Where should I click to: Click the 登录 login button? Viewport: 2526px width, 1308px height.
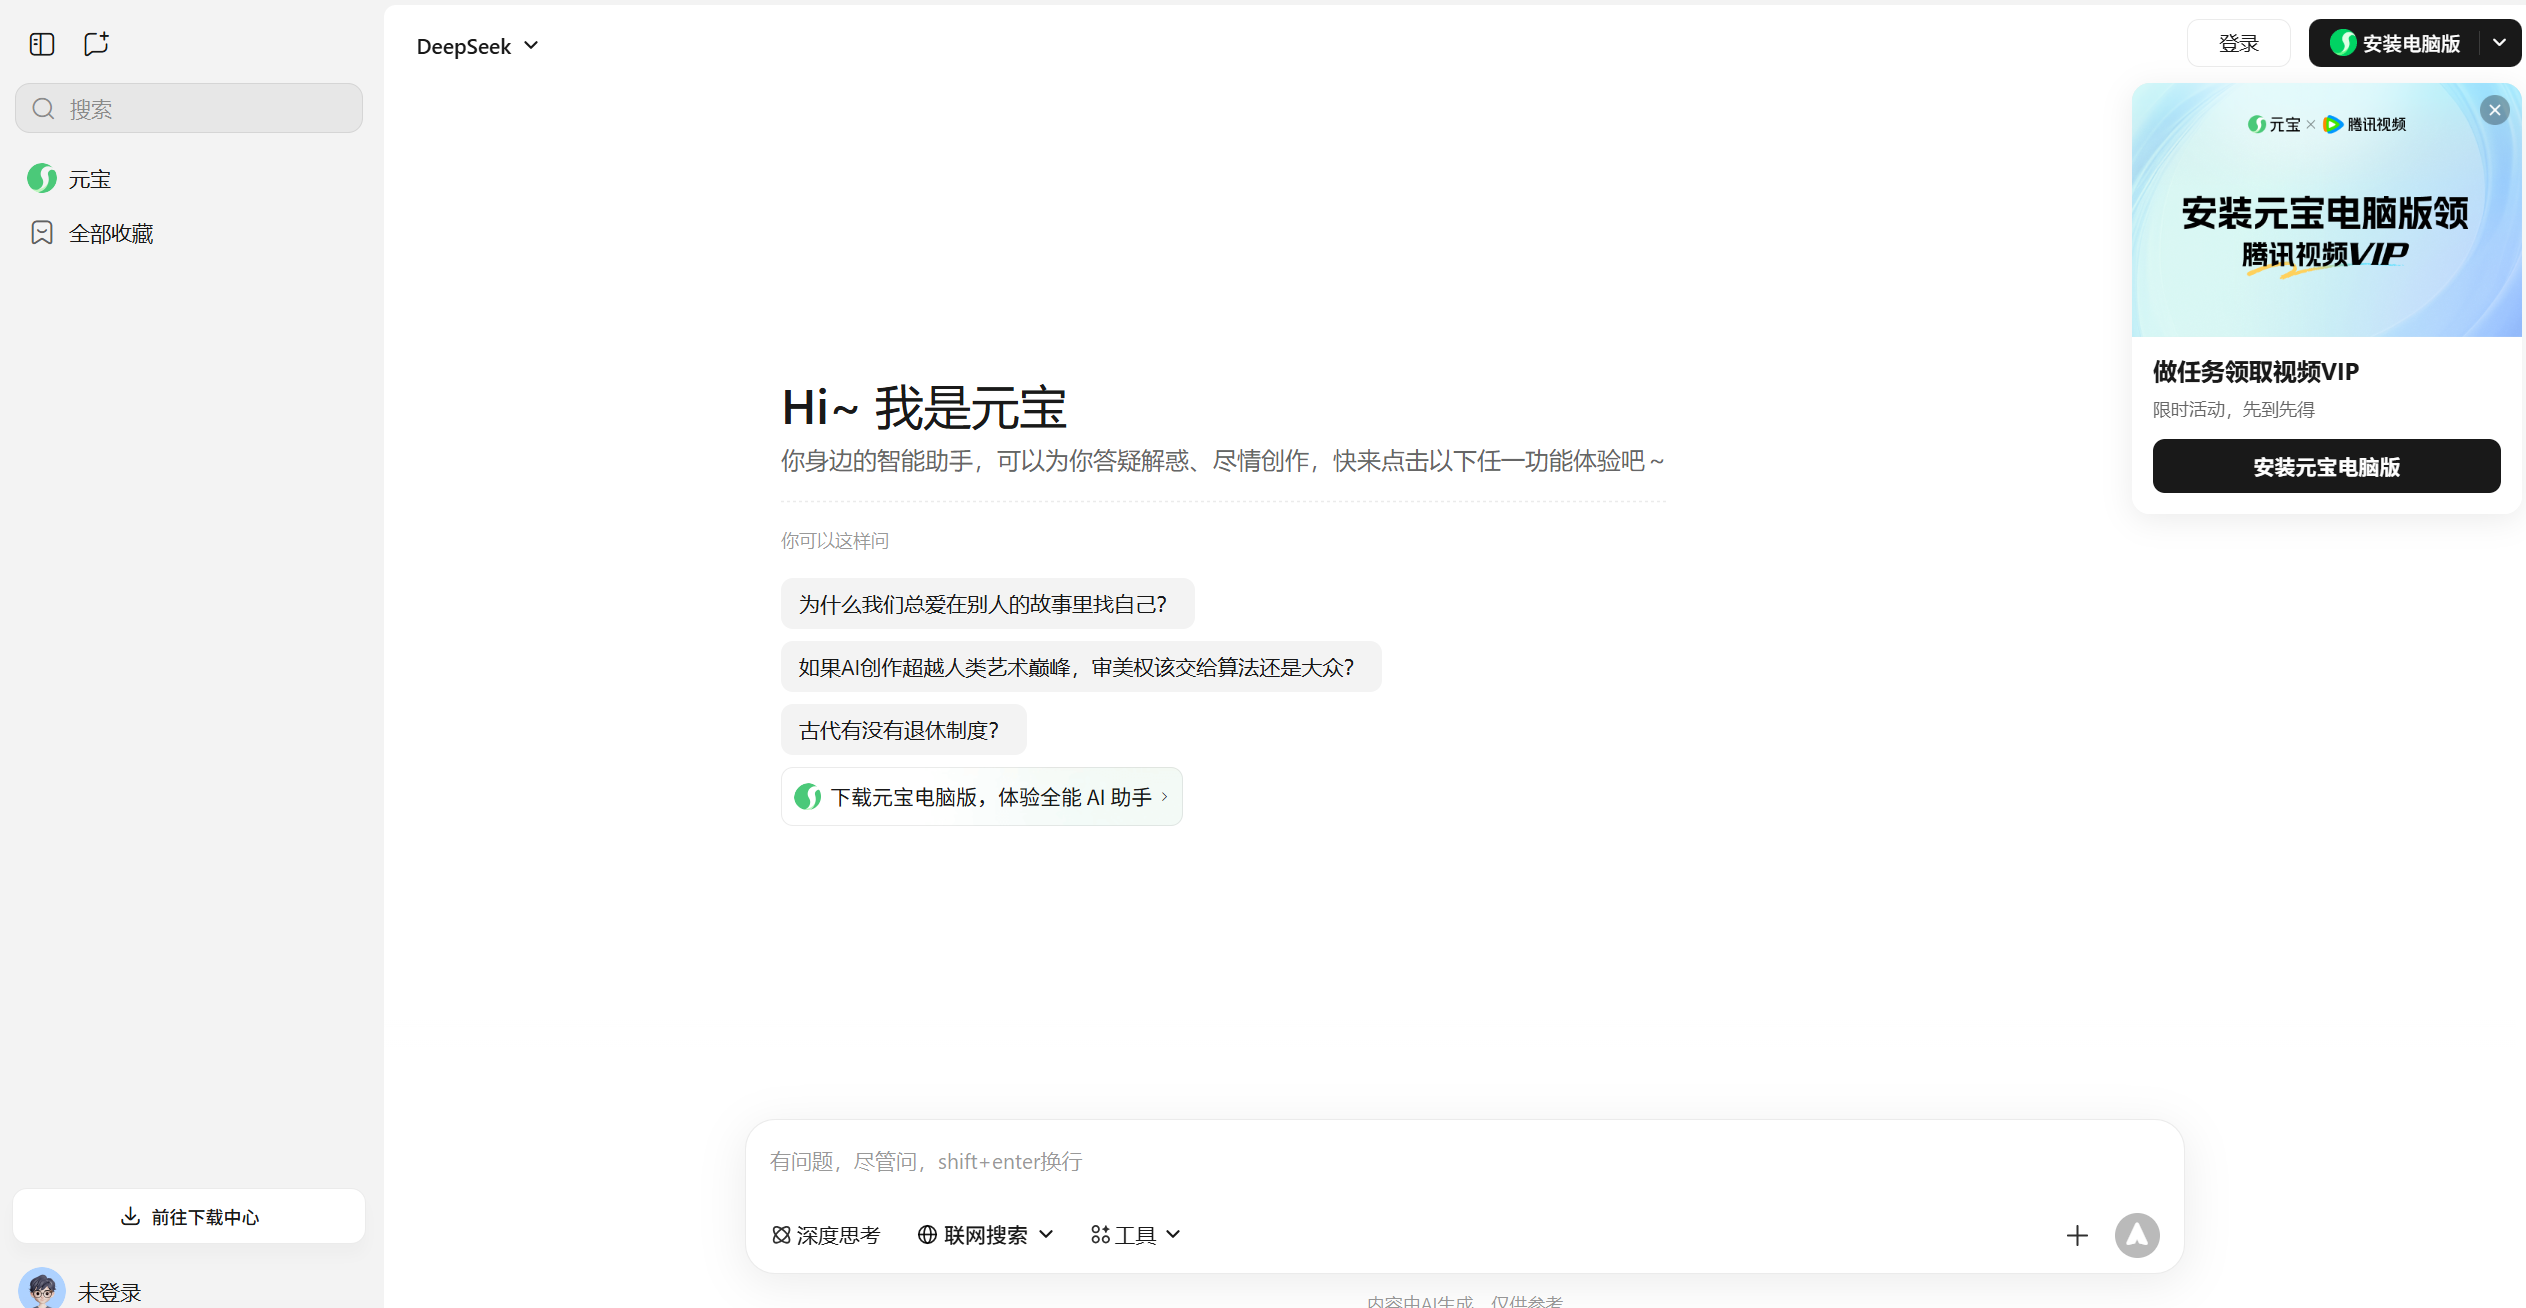coord(2239,43)
